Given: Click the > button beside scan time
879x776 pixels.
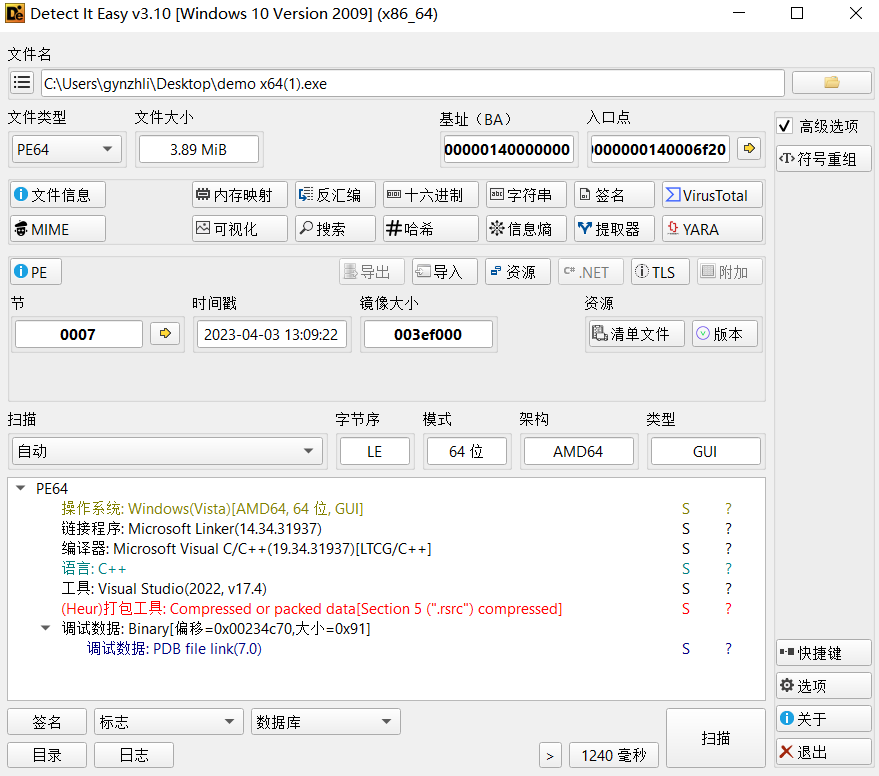Looking at the screenshot, I should point(550,755).
